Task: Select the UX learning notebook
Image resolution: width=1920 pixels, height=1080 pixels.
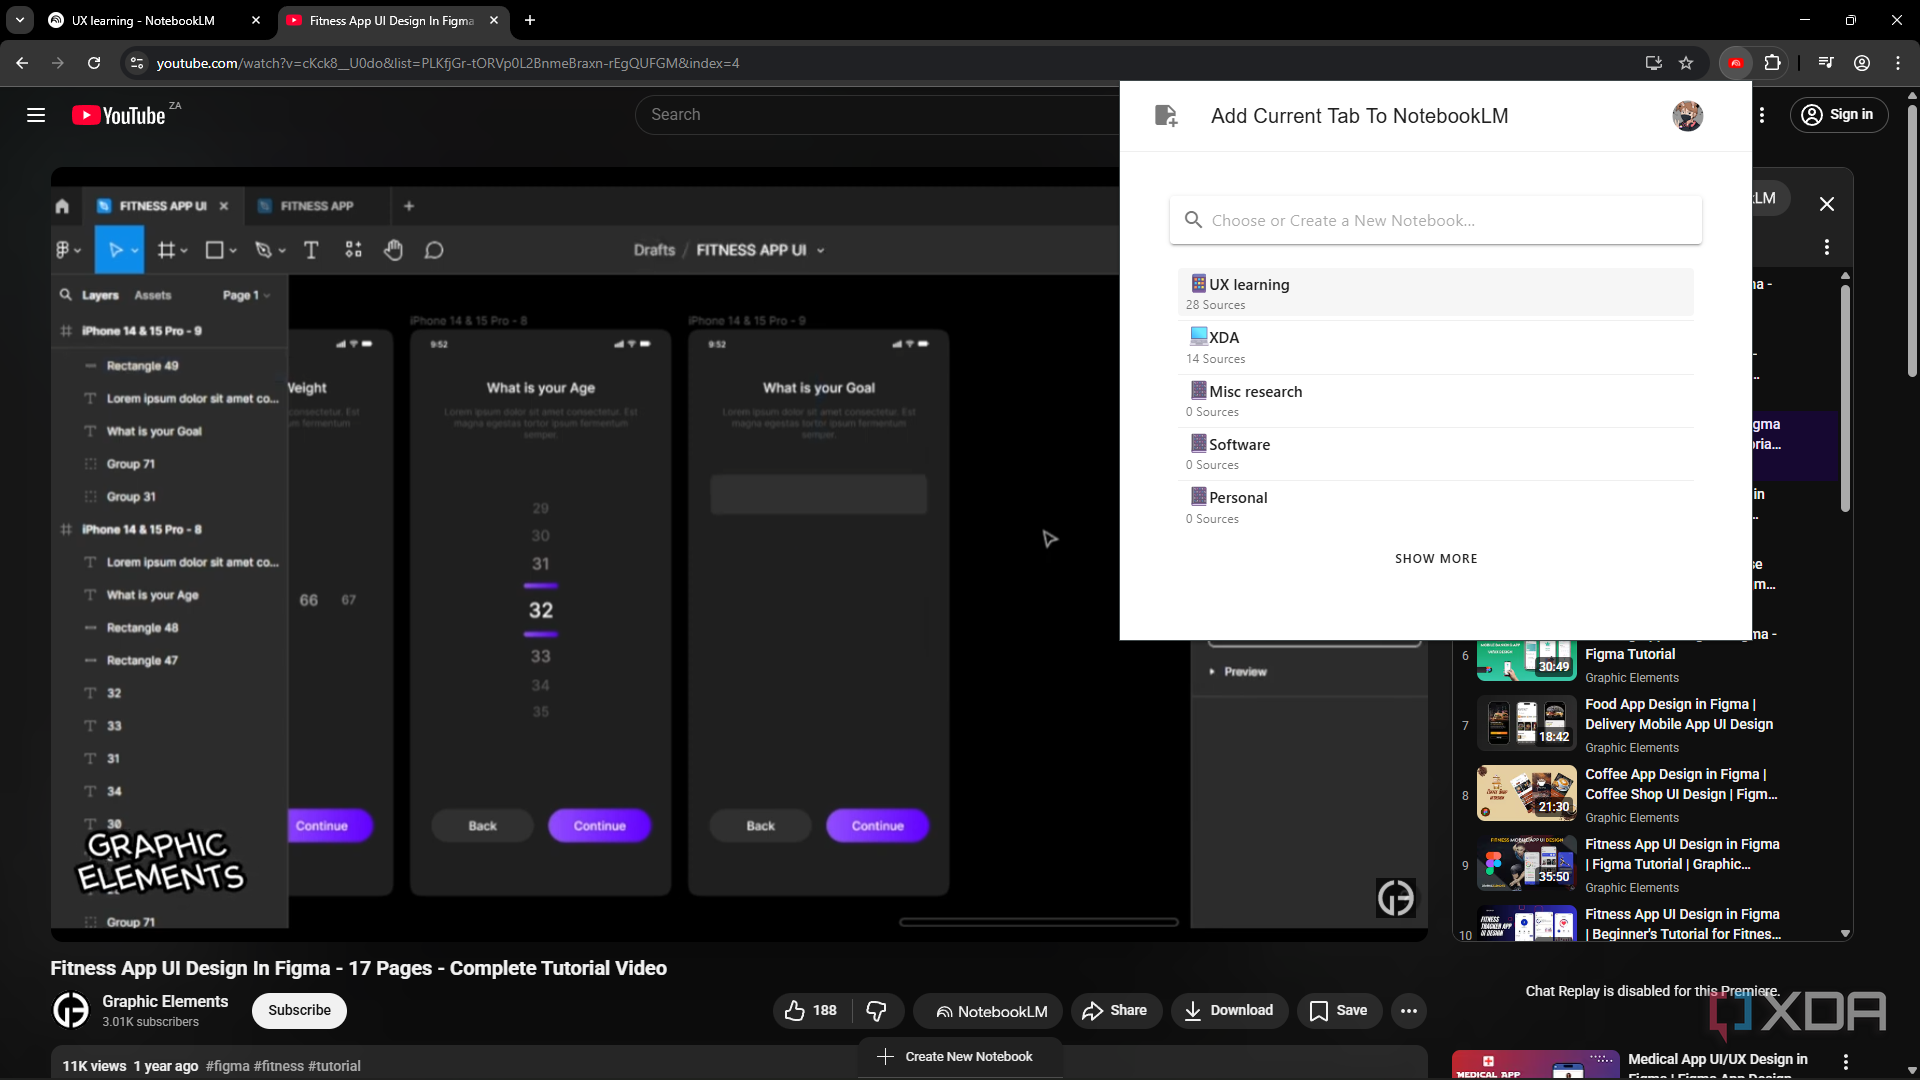Action: 1435,293
